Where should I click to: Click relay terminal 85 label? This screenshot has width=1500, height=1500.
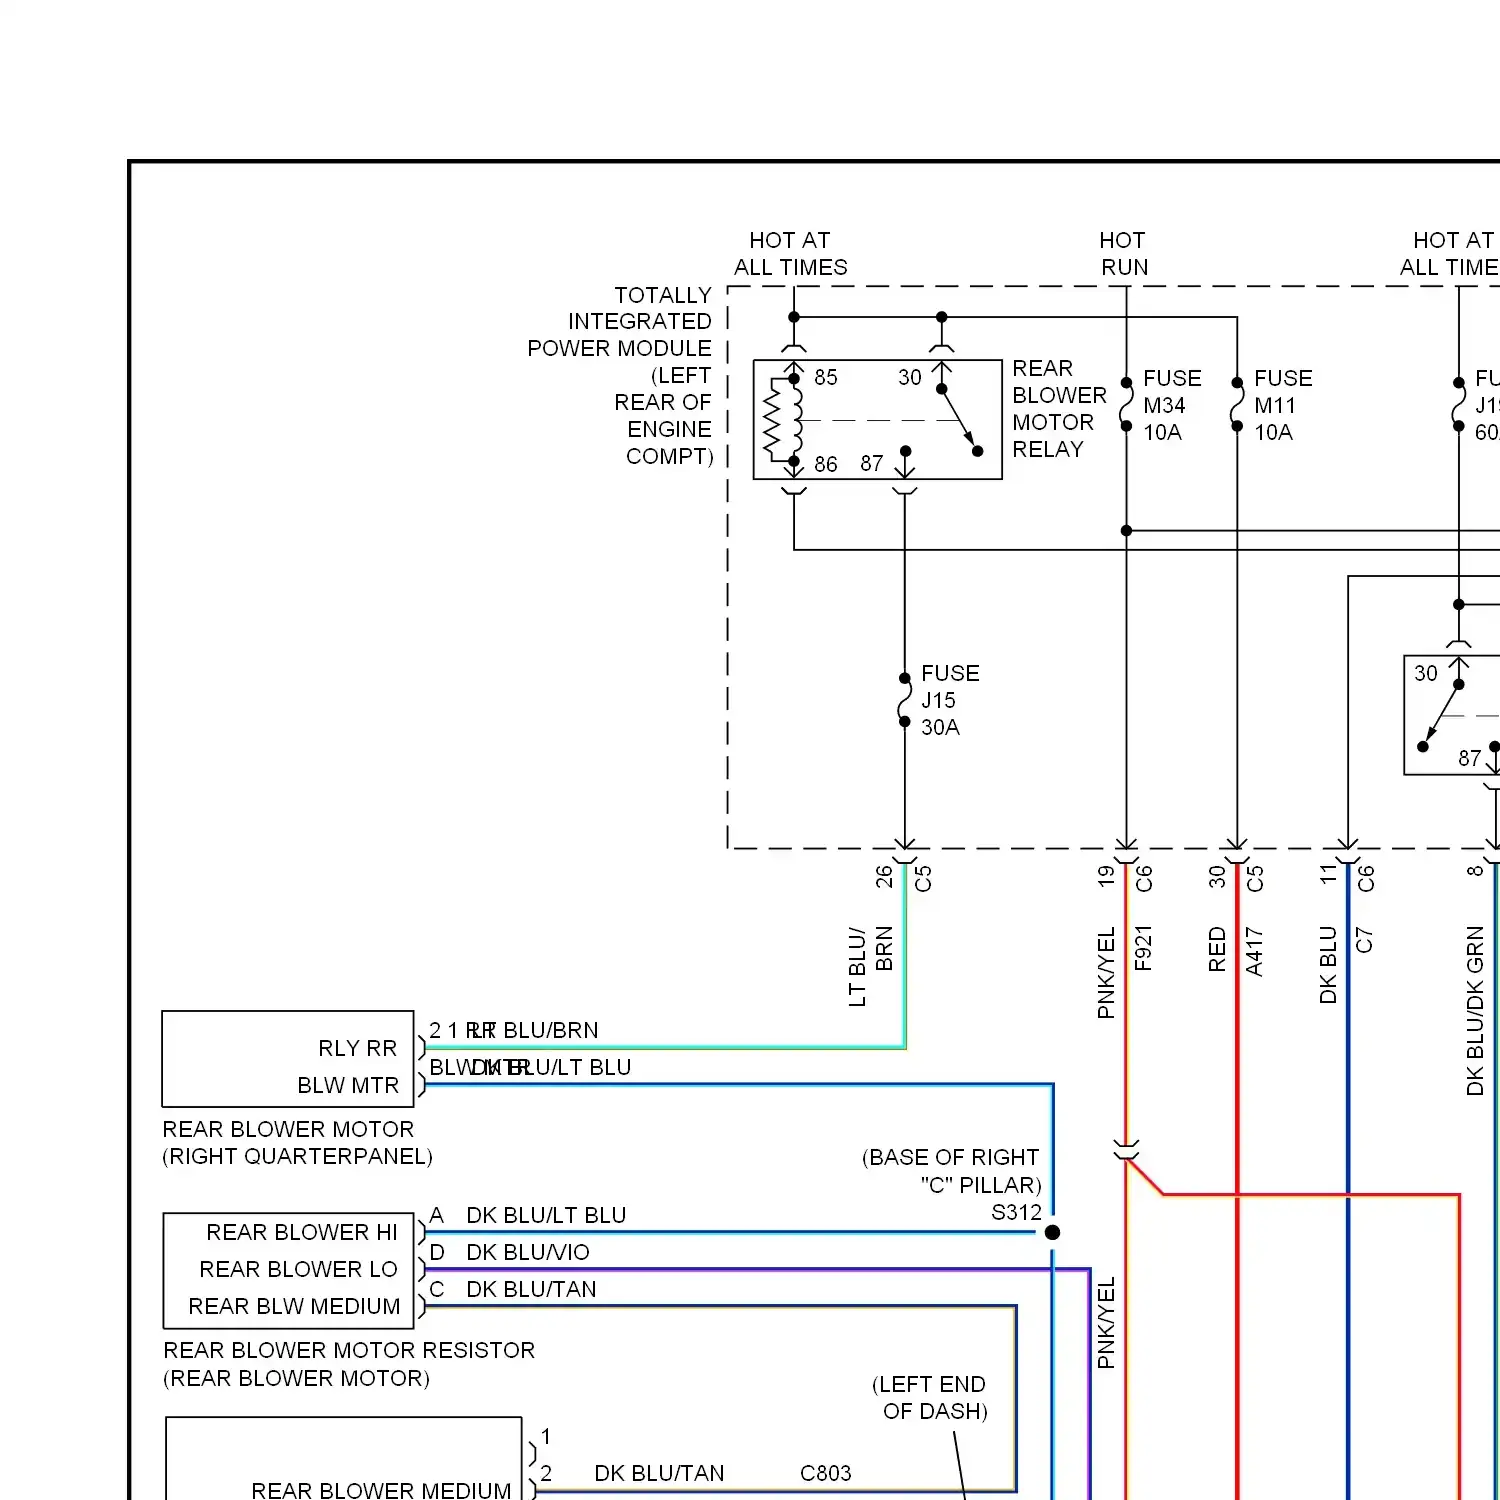click(x=826, y=378)
